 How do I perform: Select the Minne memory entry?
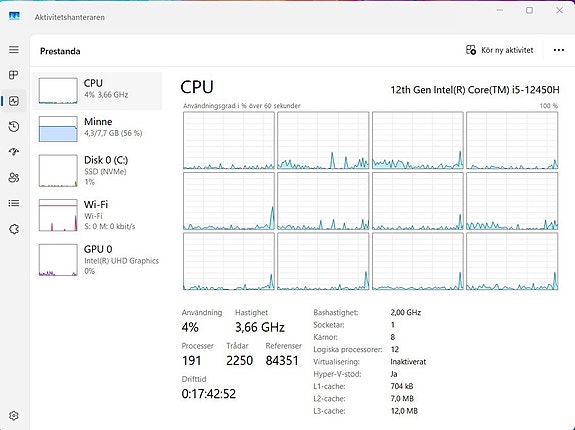pyautogui.click(x=98, y=129)
